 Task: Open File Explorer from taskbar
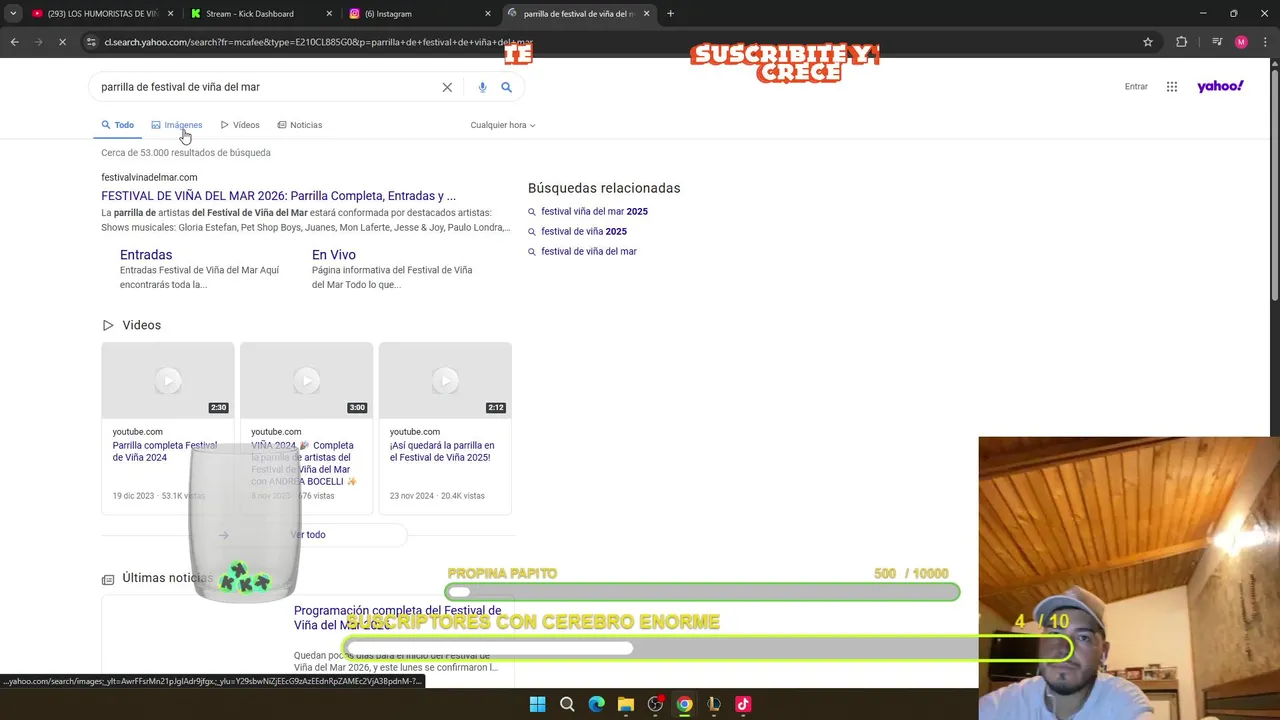tap(626, 704)
